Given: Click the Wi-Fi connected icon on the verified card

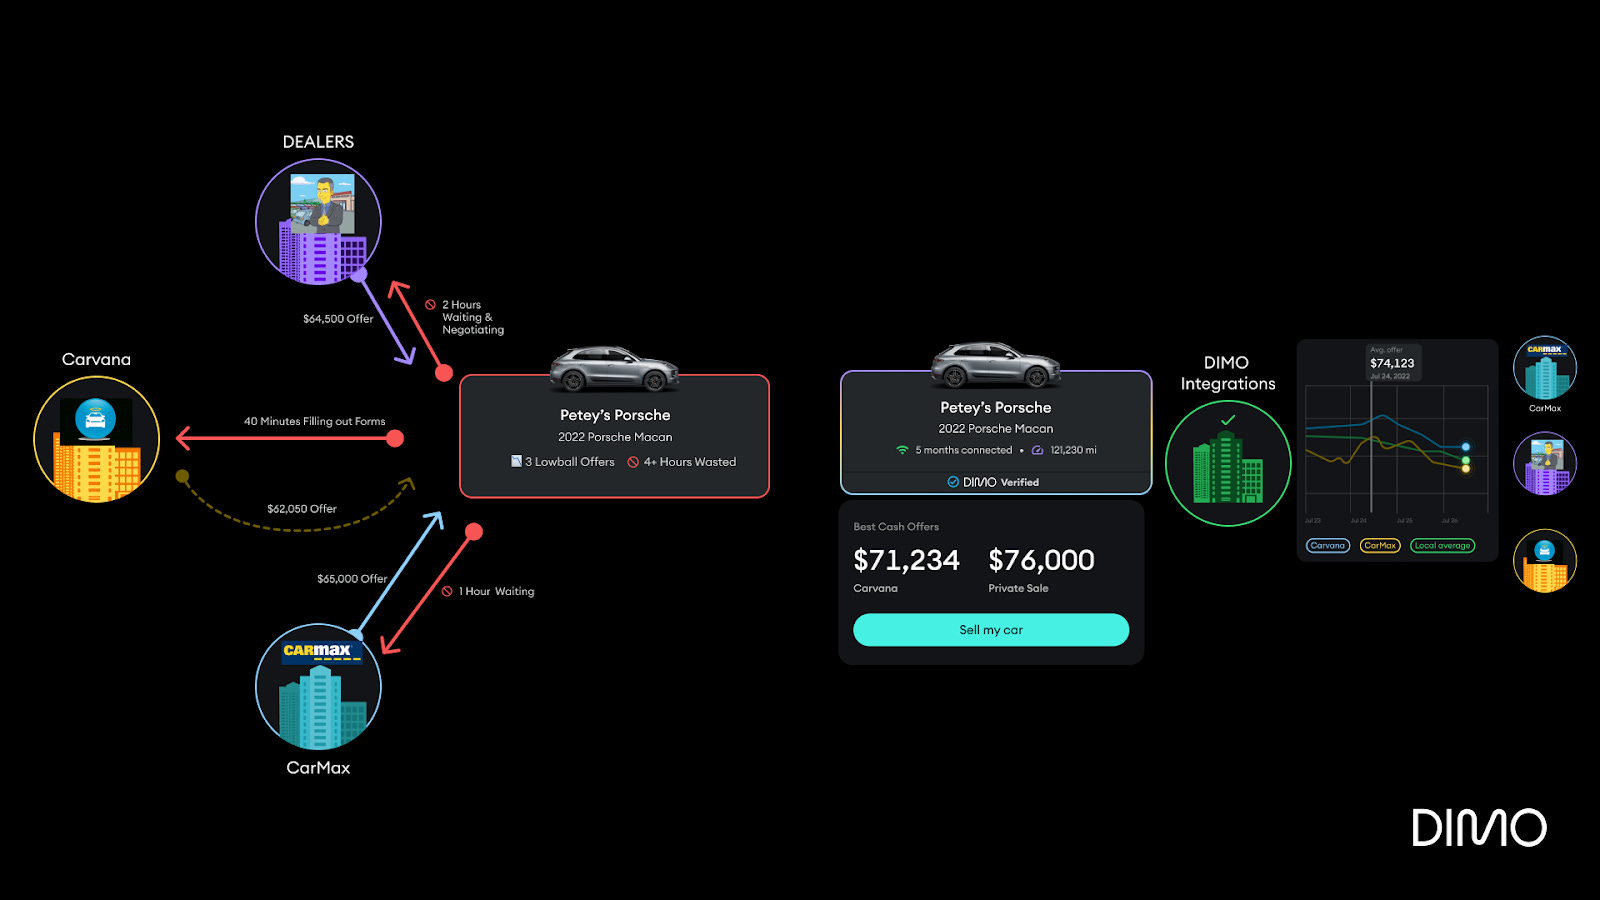Looking at the screenshot, I should pos(902,450).
